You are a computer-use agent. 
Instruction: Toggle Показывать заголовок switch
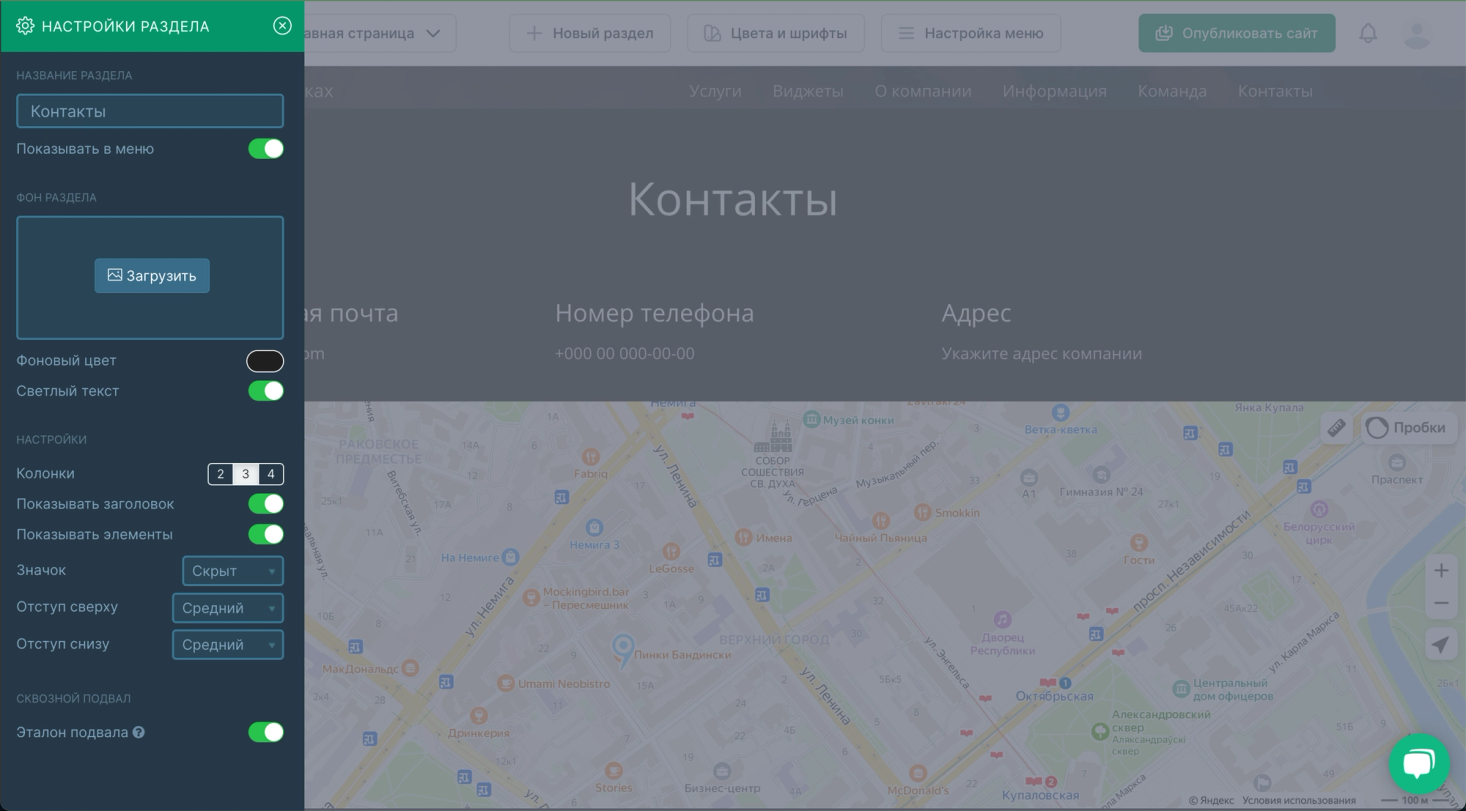click(x=266, y=504)
